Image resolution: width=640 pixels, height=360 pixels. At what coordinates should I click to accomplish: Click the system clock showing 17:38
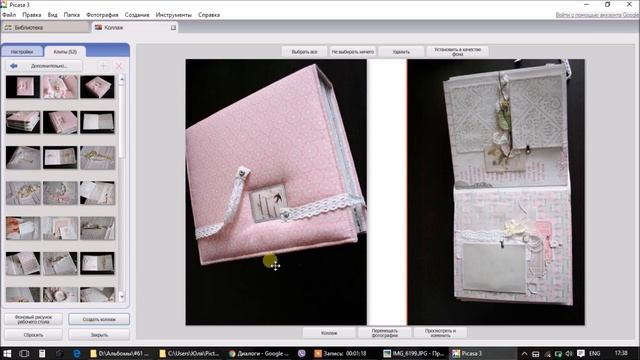pos(621,353)
